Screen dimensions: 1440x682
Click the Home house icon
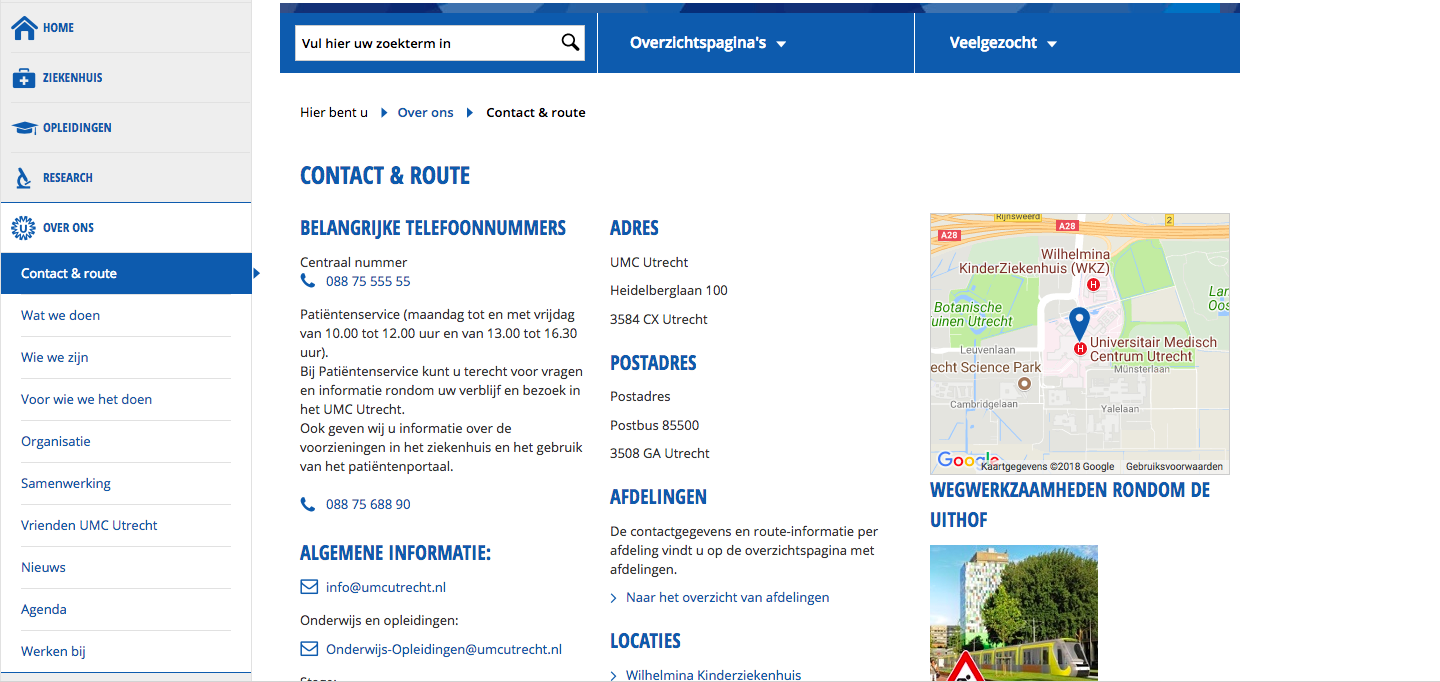coord(24,28)
